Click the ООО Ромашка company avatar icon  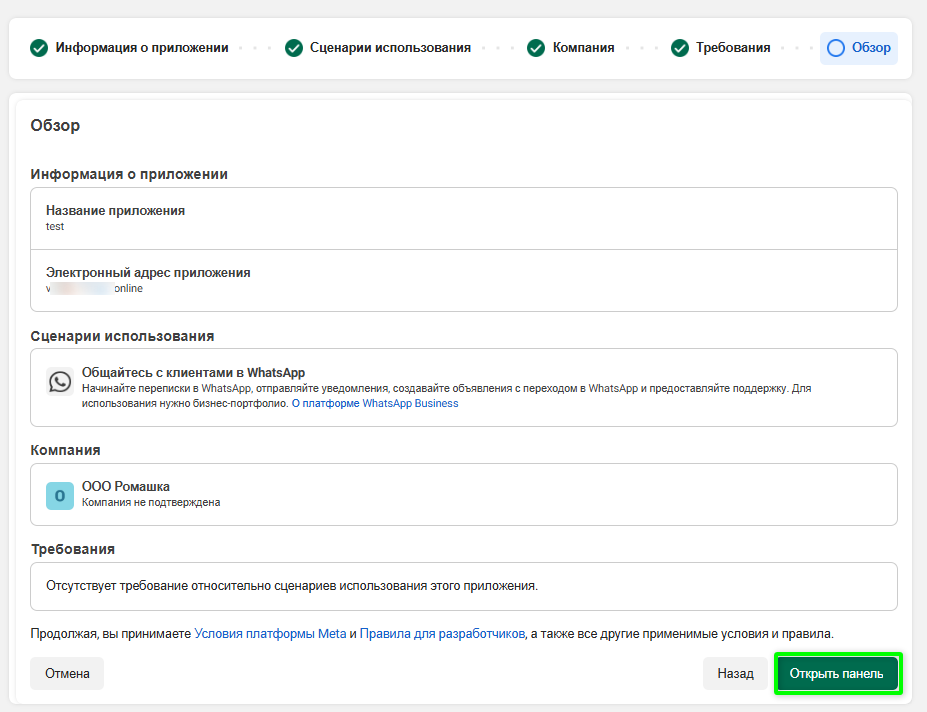(x=60, y=495)
